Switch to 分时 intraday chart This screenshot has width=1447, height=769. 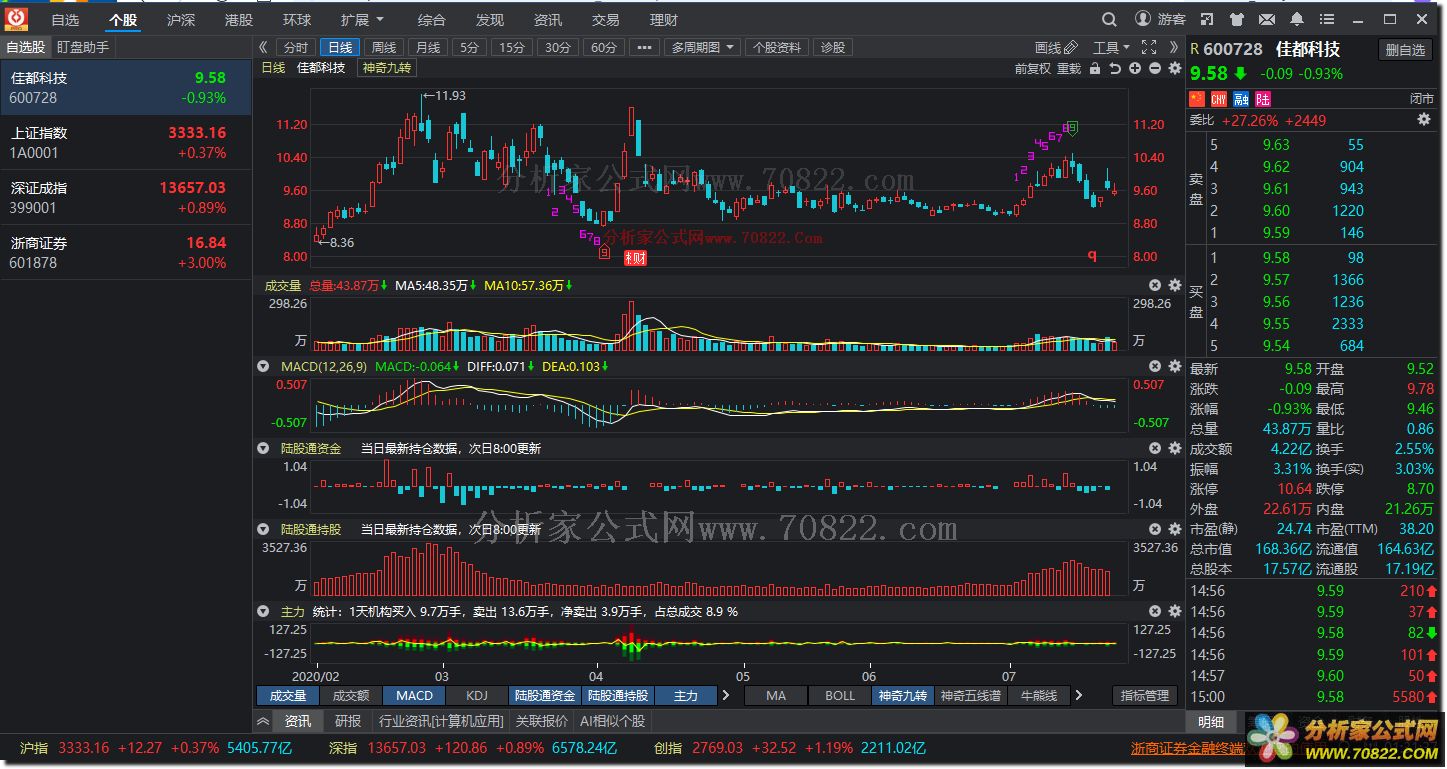tap(296, 47)
